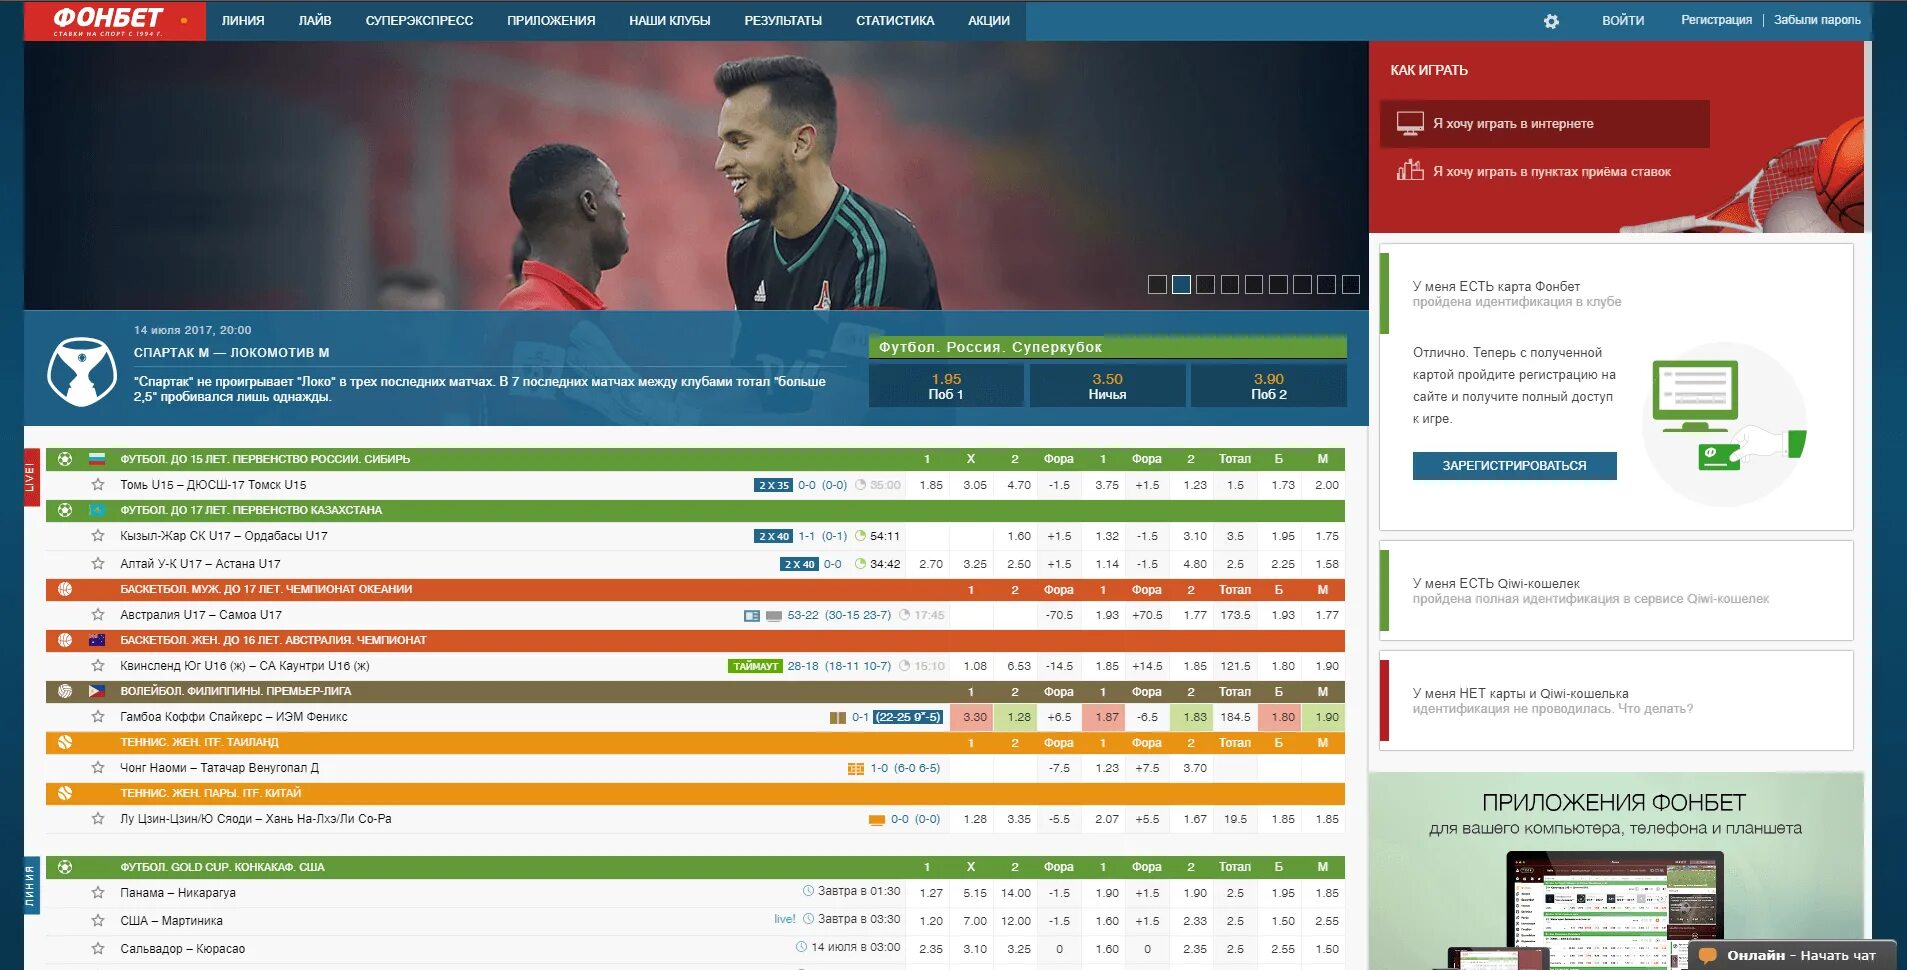
Task: Open the ПРИЛОЖЕНИЯ menu
Action: [551, 20]
